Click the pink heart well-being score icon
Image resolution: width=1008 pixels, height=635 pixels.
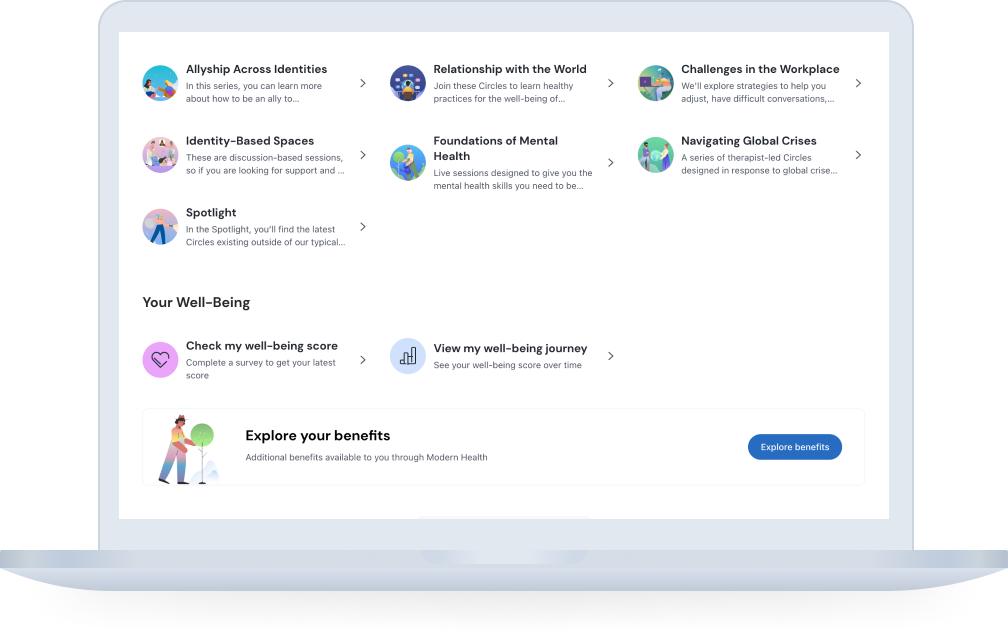pos(160,360)
